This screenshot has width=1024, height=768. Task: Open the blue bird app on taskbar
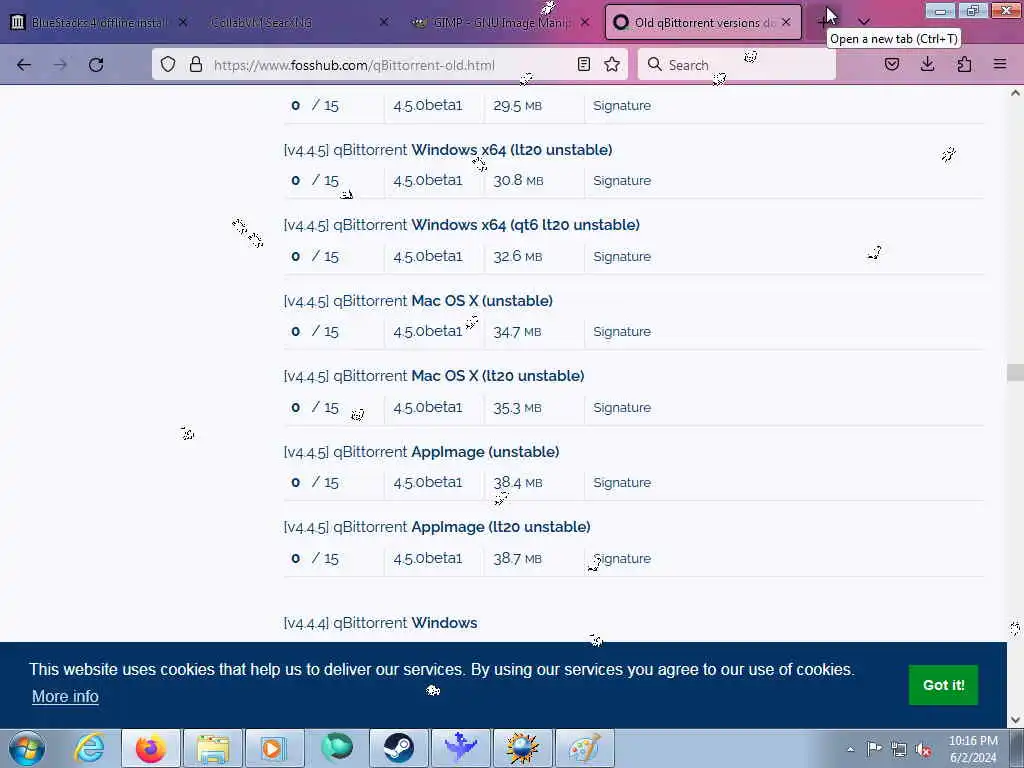tap(460, 748)
